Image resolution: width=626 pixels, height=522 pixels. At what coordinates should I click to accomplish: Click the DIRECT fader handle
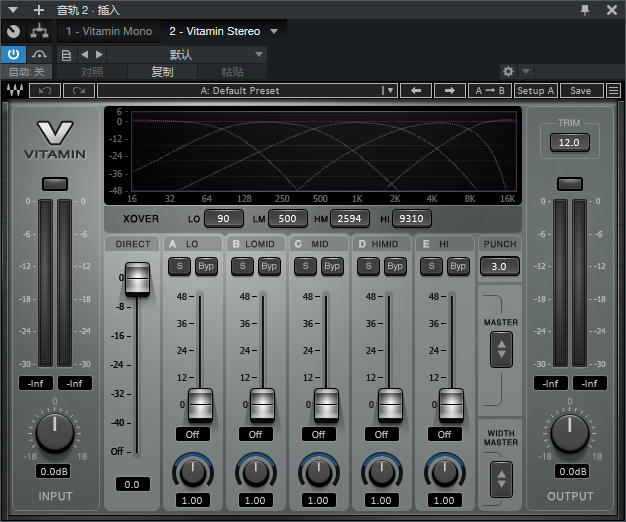[137, 279]
